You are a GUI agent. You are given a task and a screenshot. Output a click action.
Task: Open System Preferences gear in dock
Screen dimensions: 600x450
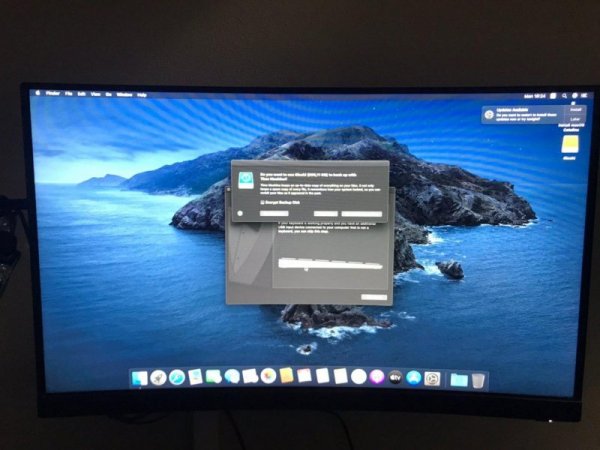click(x=432, y=379)
